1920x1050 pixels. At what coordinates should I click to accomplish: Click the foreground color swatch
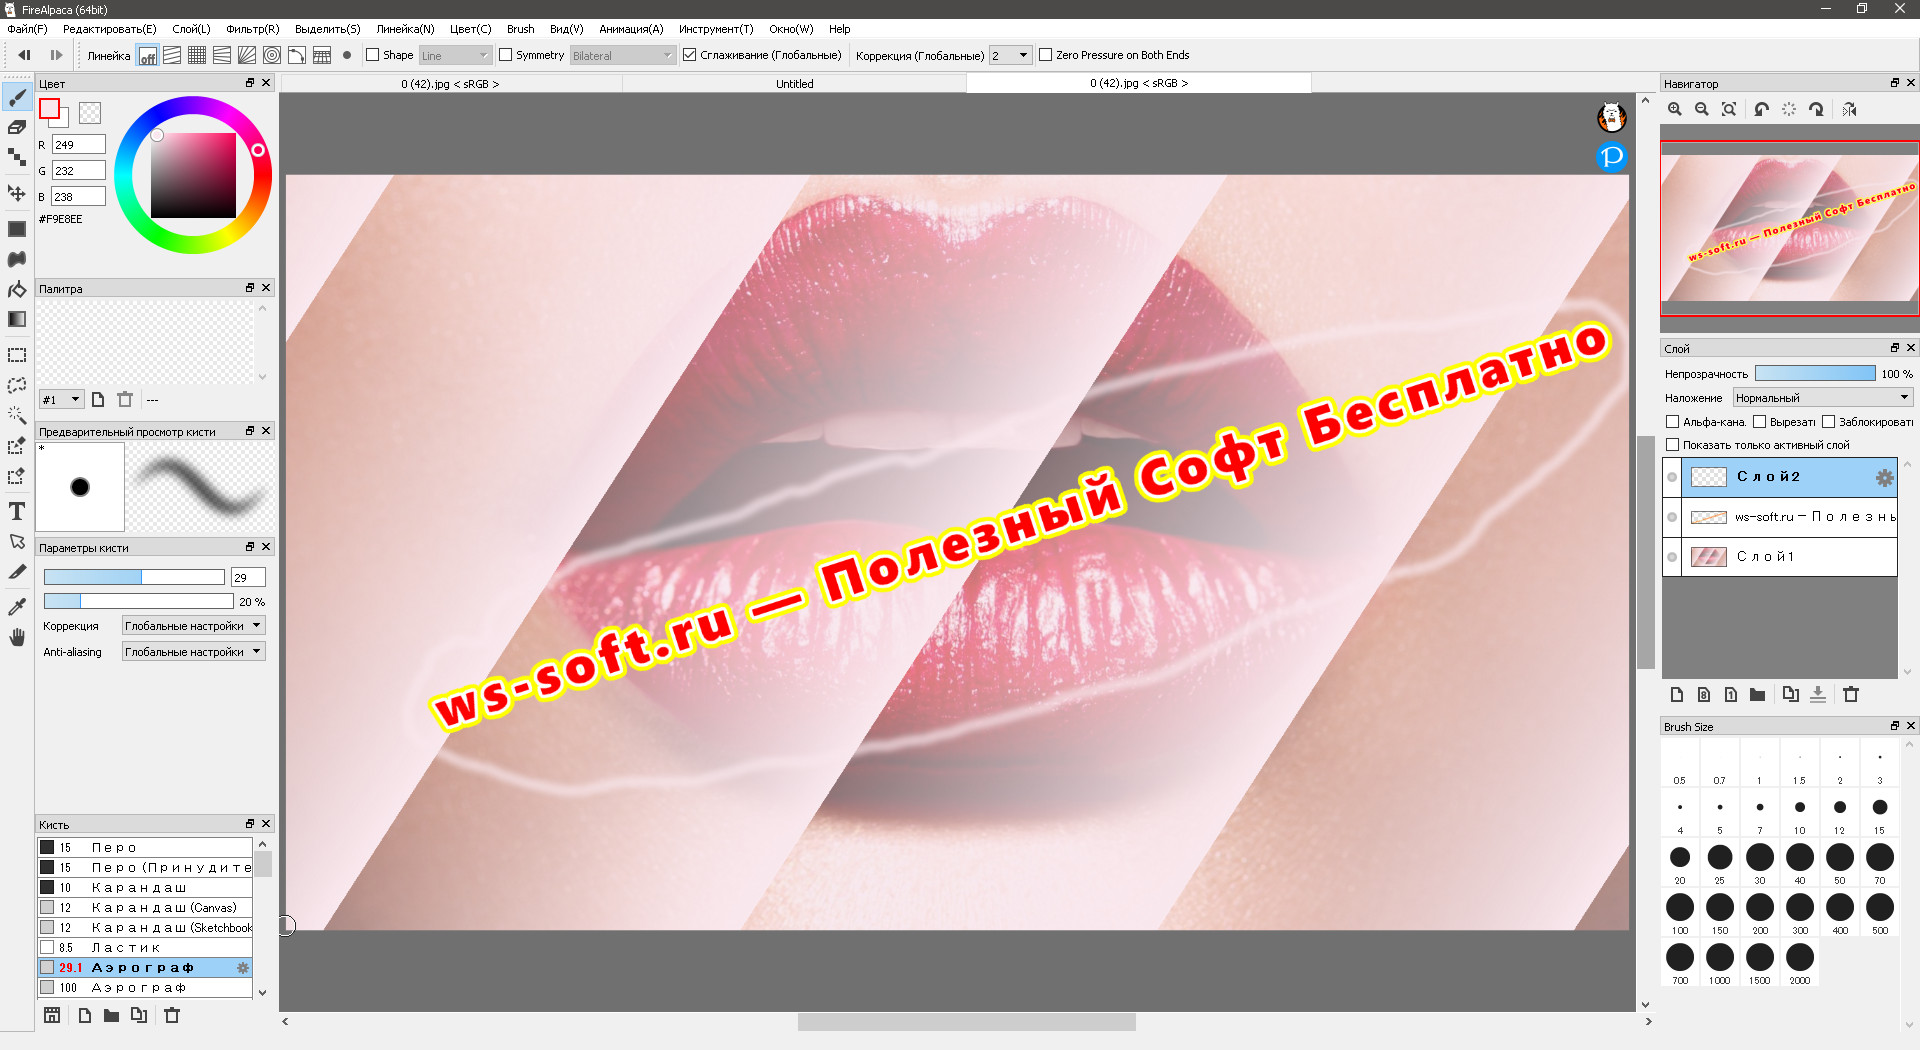click(x=49, y=108)
